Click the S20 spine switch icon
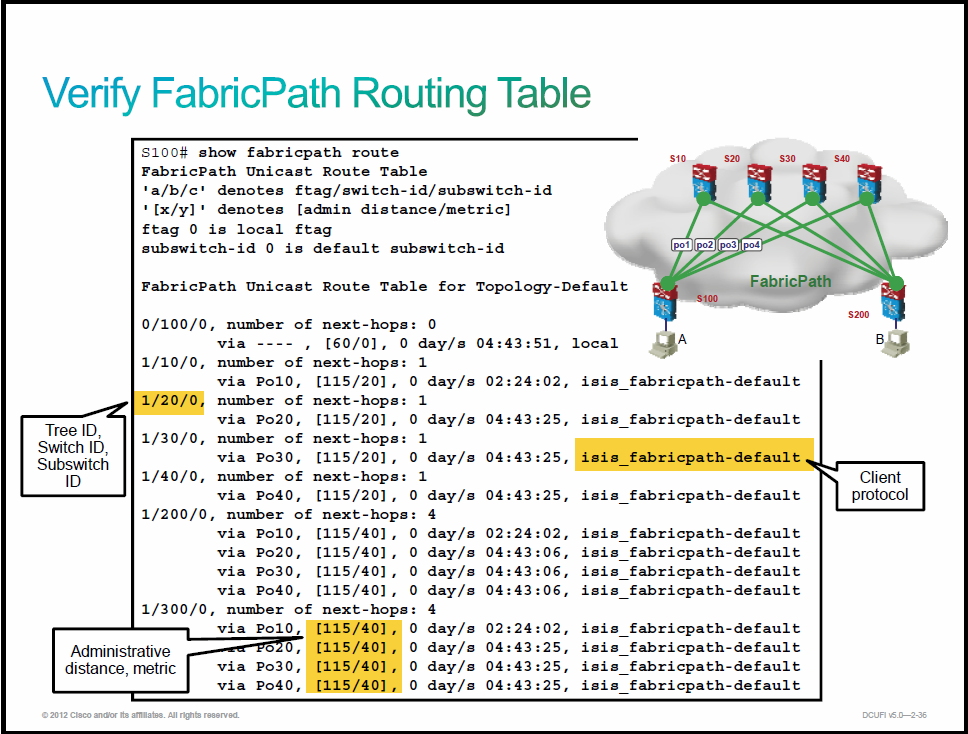This screenshot has width=968, height=734. [x=759, y=184]
